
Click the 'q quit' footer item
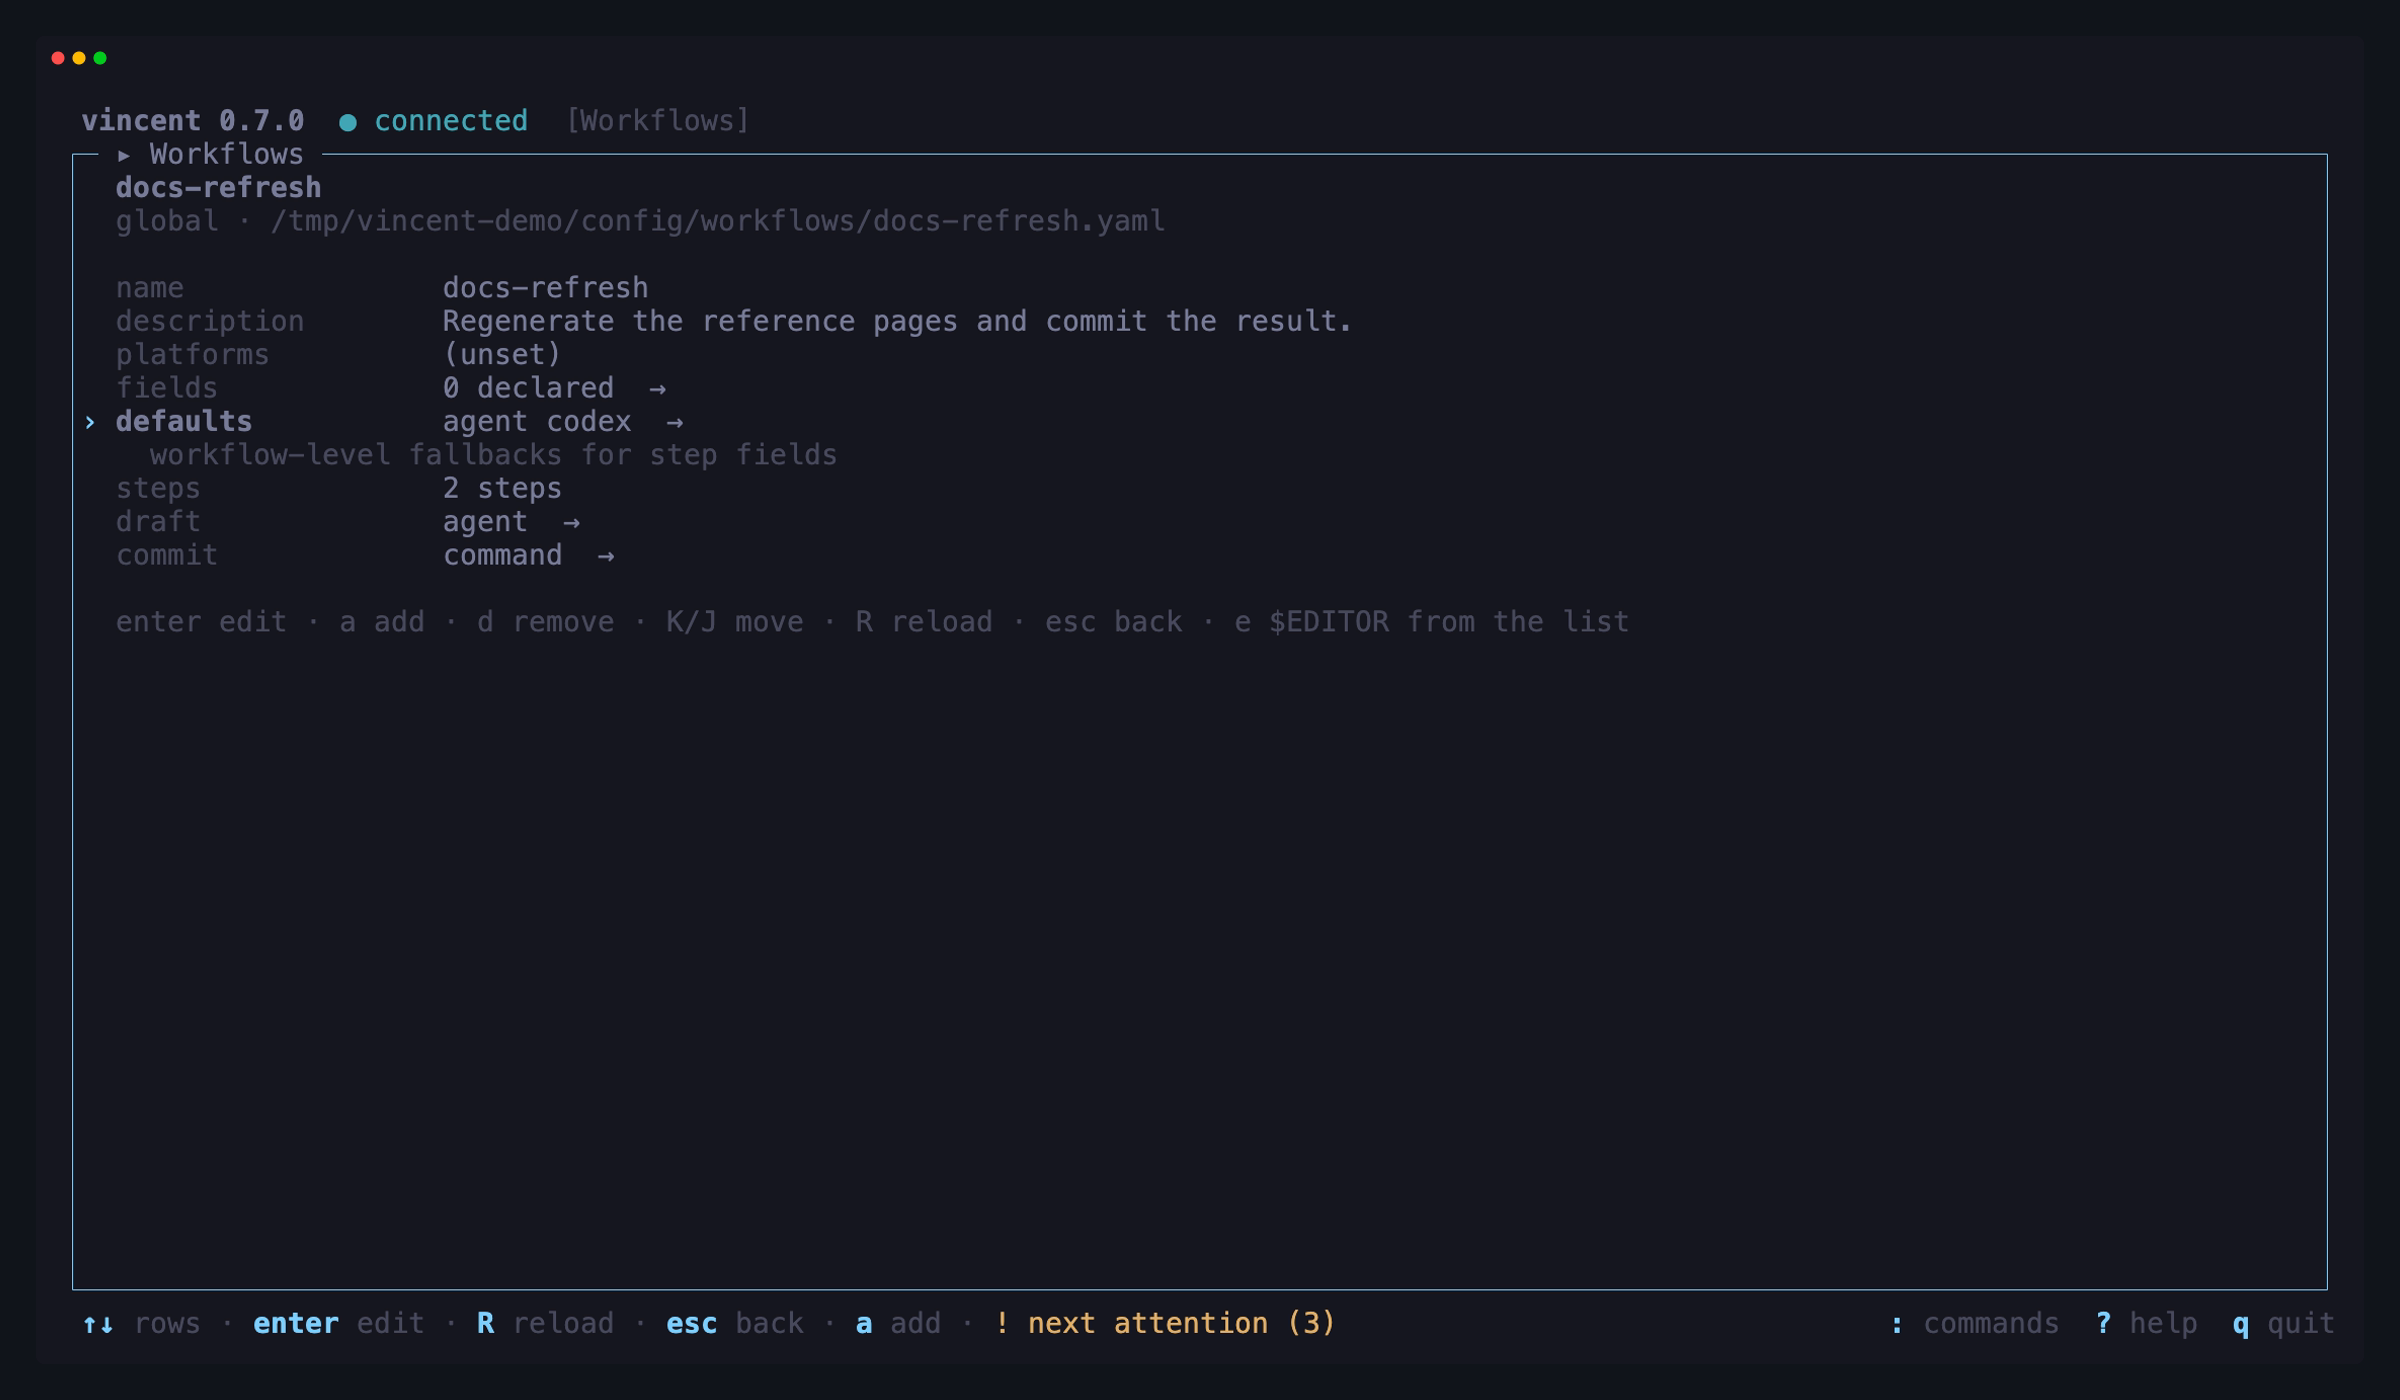pos(2283,1323)
